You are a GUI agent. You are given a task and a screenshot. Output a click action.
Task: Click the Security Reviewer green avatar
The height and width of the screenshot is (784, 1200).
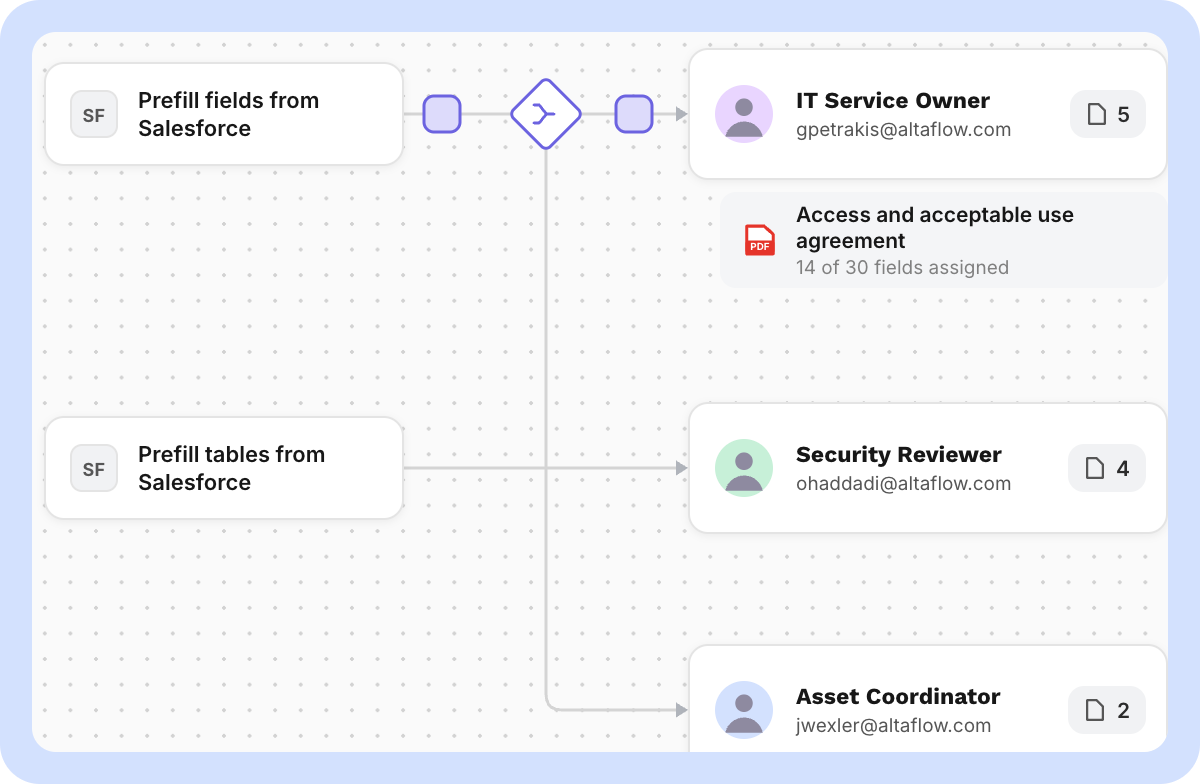pyautogui.click(x=744, y=468)
